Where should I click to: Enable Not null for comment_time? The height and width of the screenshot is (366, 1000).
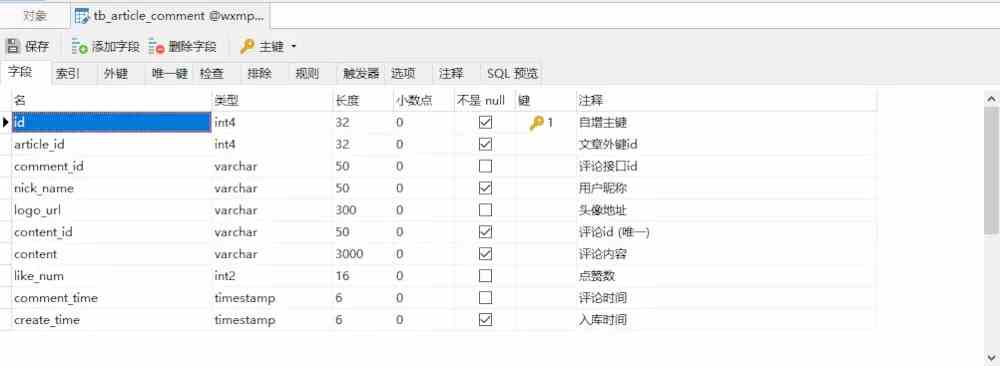(485, 298)
